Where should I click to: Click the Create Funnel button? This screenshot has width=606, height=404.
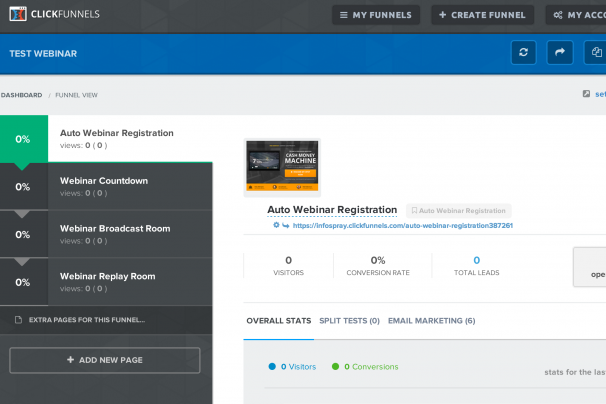(x=482, y=15)
